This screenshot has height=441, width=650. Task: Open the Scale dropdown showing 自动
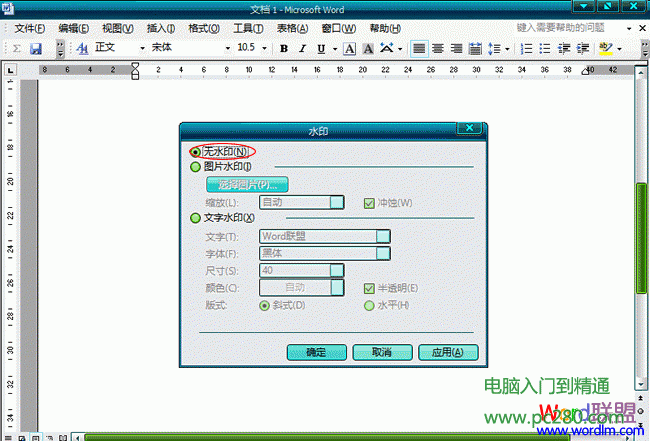click(337, 202)
